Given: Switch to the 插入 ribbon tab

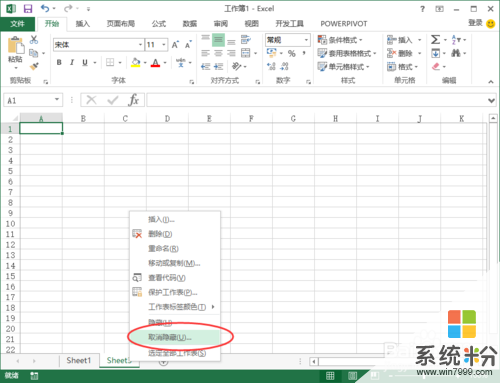Looking at the screenshot, I should click(82, 24).
